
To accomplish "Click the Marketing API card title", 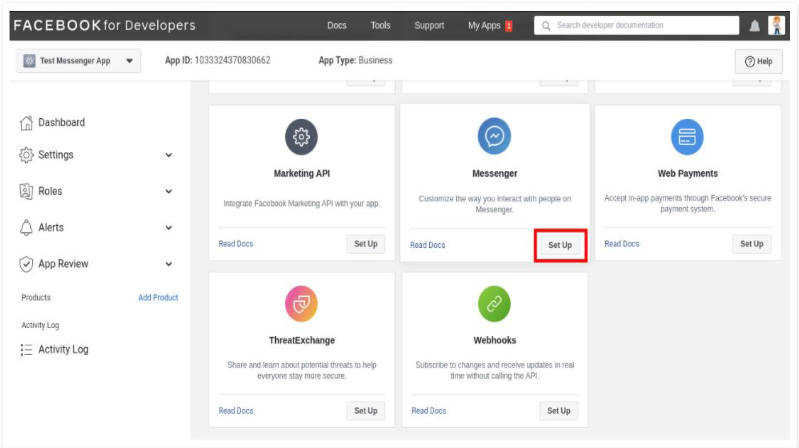I will coord(302,173).
